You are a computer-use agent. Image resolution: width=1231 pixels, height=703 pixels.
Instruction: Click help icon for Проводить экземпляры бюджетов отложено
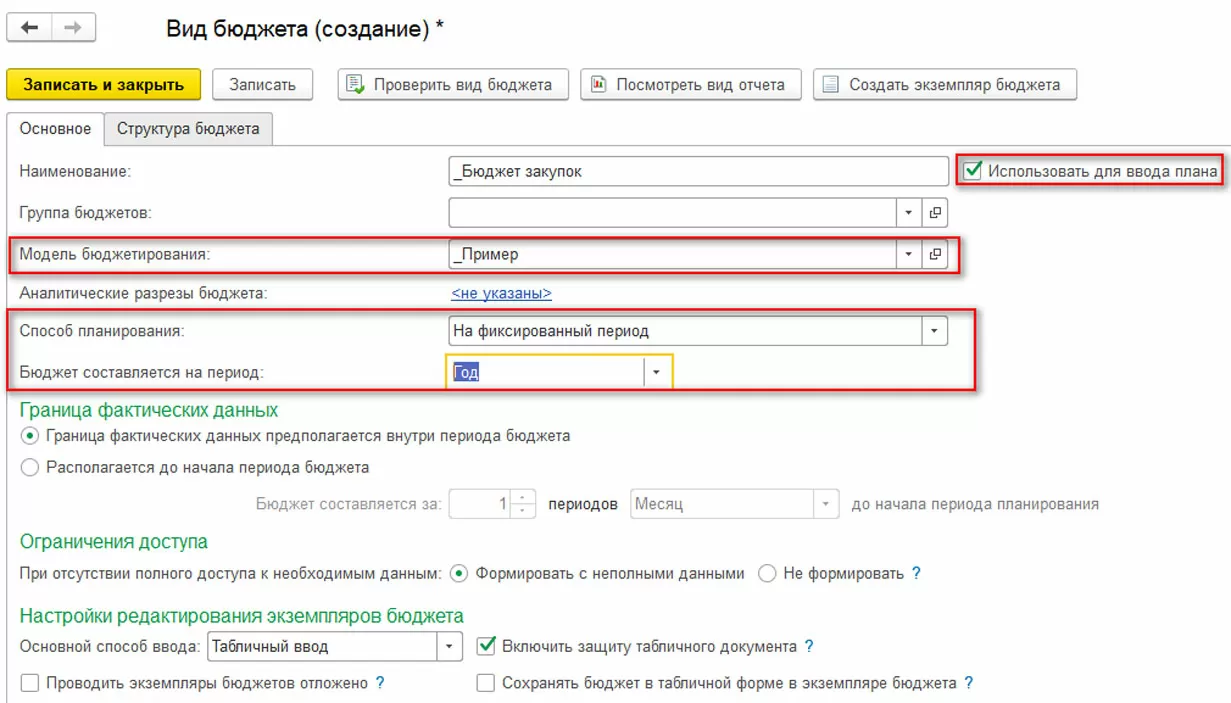pos(380,684)
